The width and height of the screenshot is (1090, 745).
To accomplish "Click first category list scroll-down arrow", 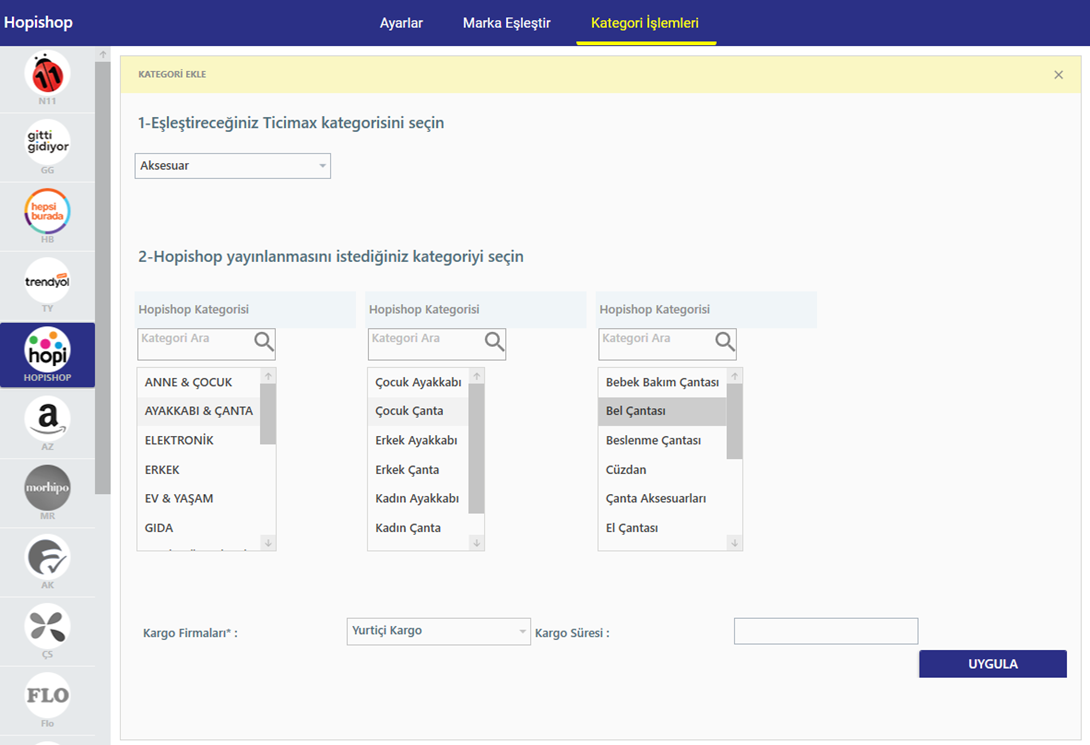I will [268, 543].
